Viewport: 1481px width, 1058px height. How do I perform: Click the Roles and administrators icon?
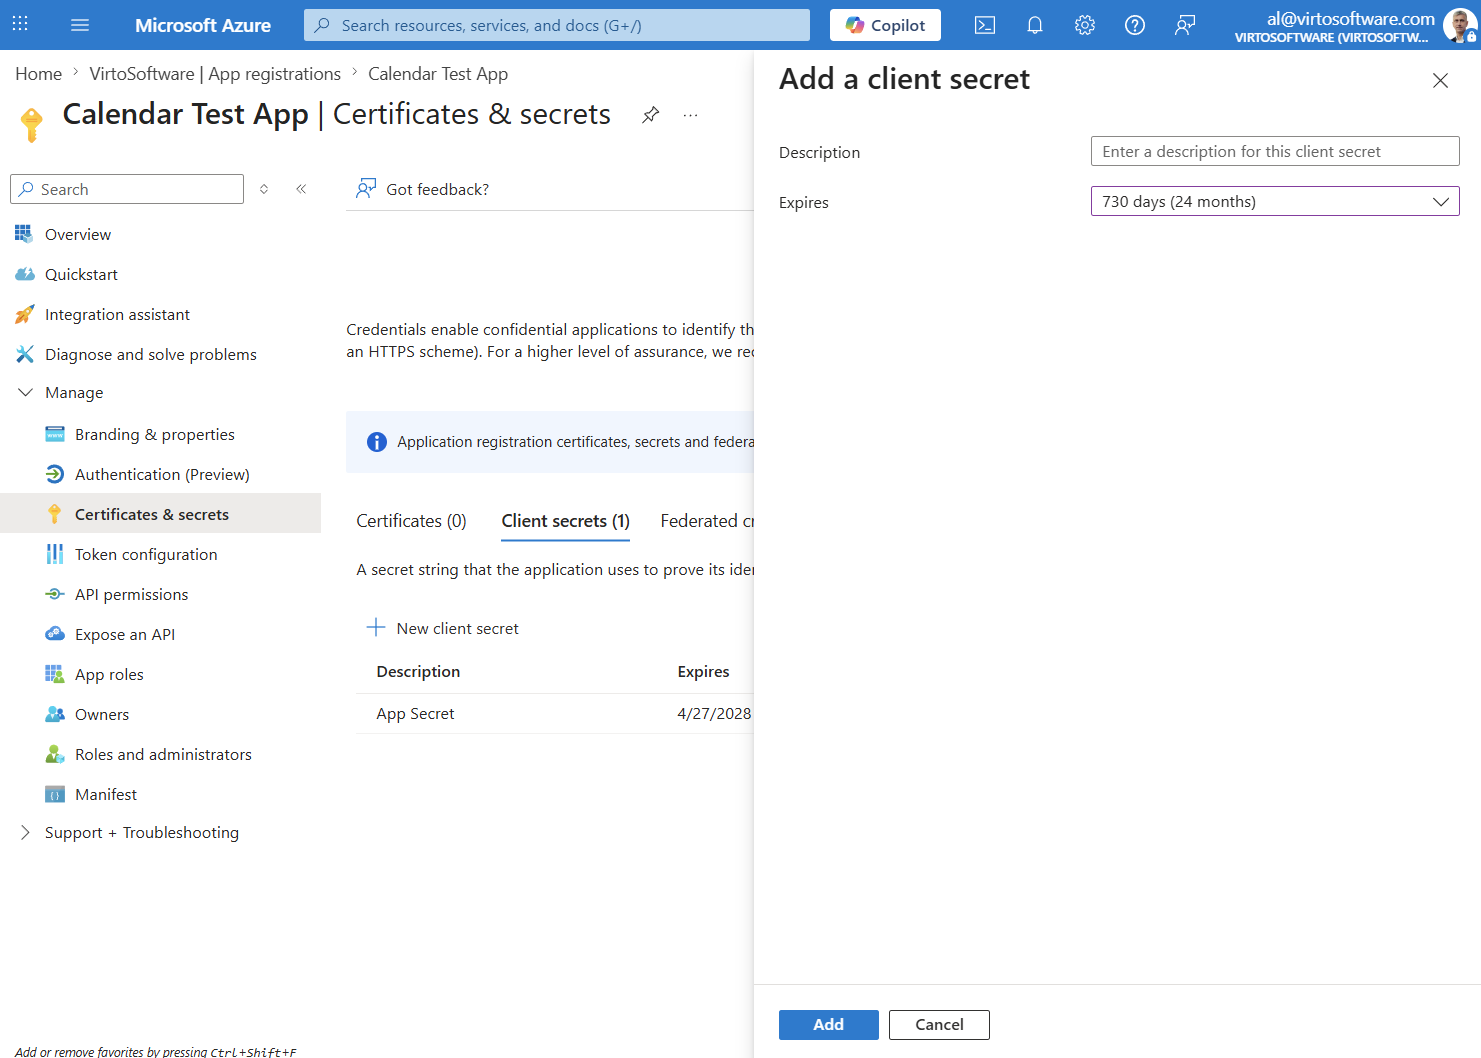coord(55,754)
